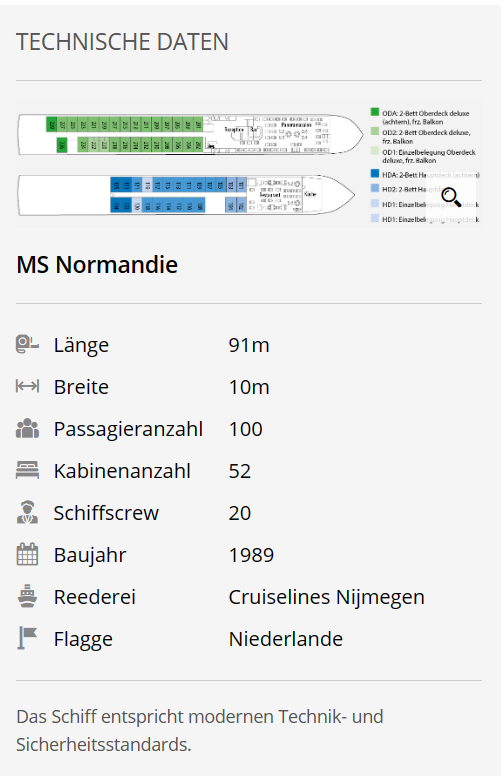This screenshot has height=776, width=504.
Task: Click the Technische Daten section title
Action: (x=122, y=42)
